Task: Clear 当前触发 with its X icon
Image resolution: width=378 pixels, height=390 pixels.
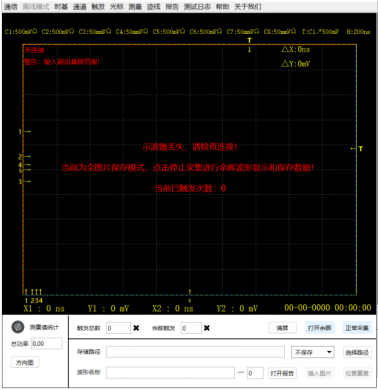Action: (207, 328)
